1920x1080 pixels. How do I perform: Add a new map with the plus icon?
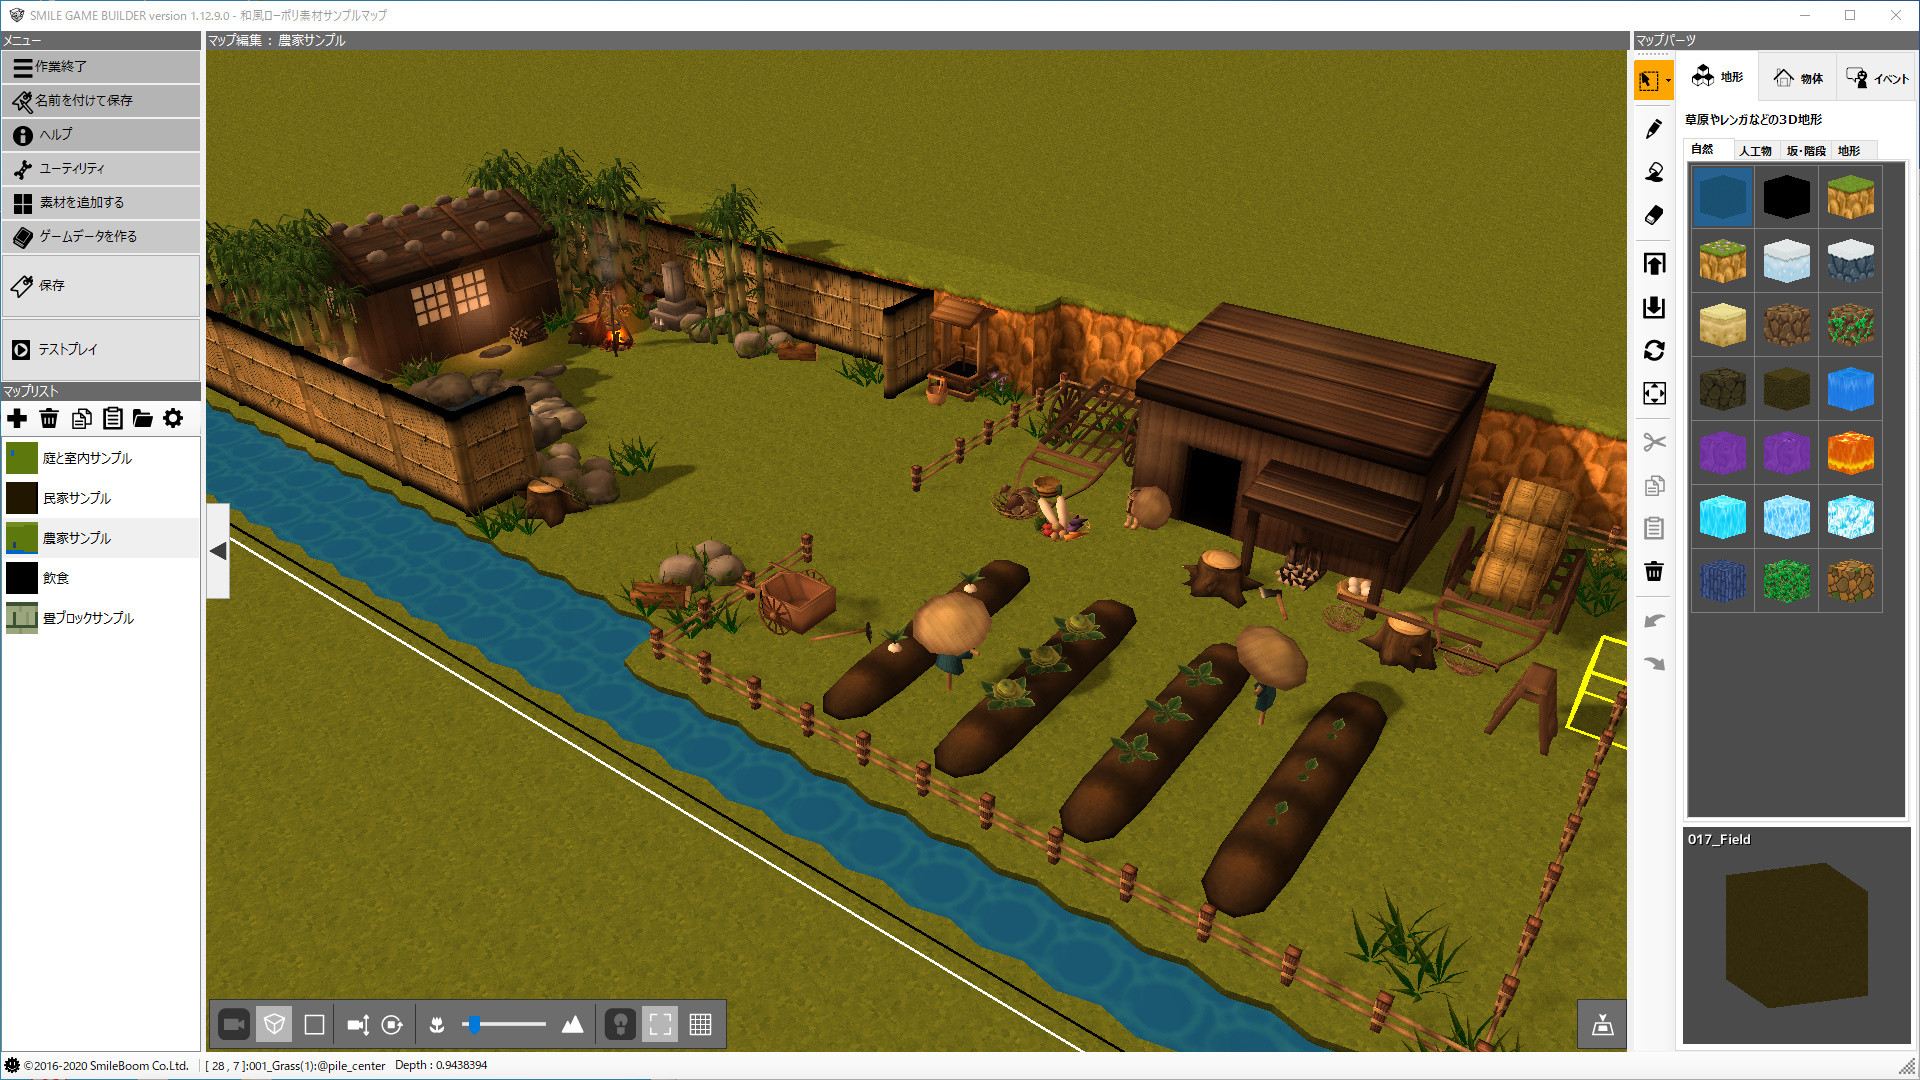tap(17, 419)
